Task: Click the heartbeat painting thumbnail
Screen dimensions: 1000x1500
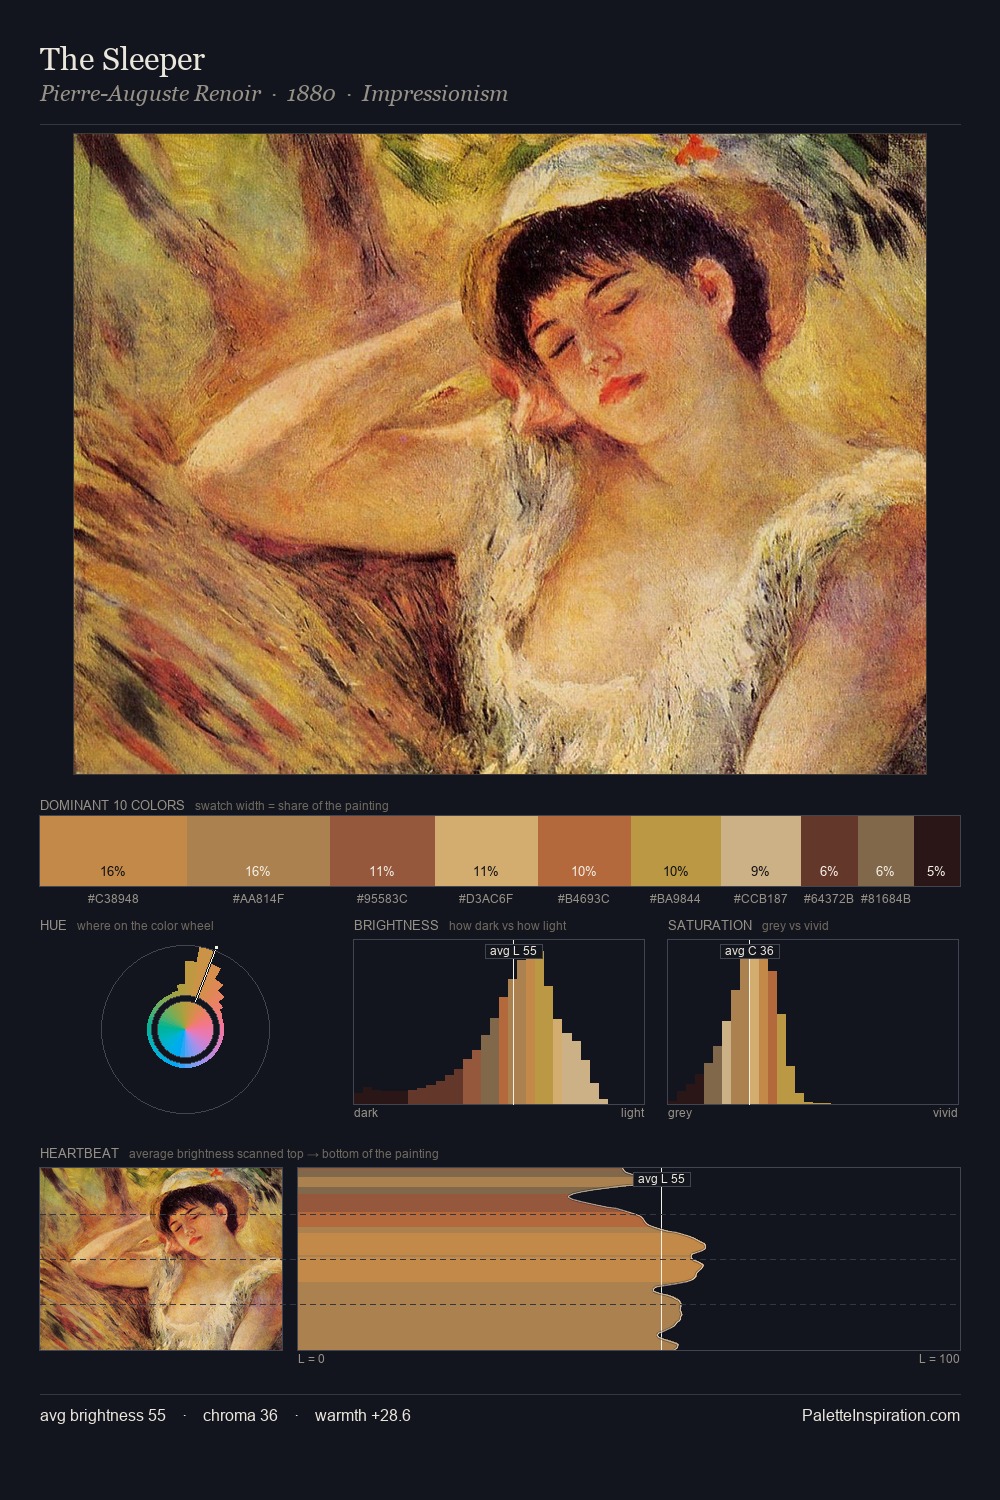Action: point(161,1259)
